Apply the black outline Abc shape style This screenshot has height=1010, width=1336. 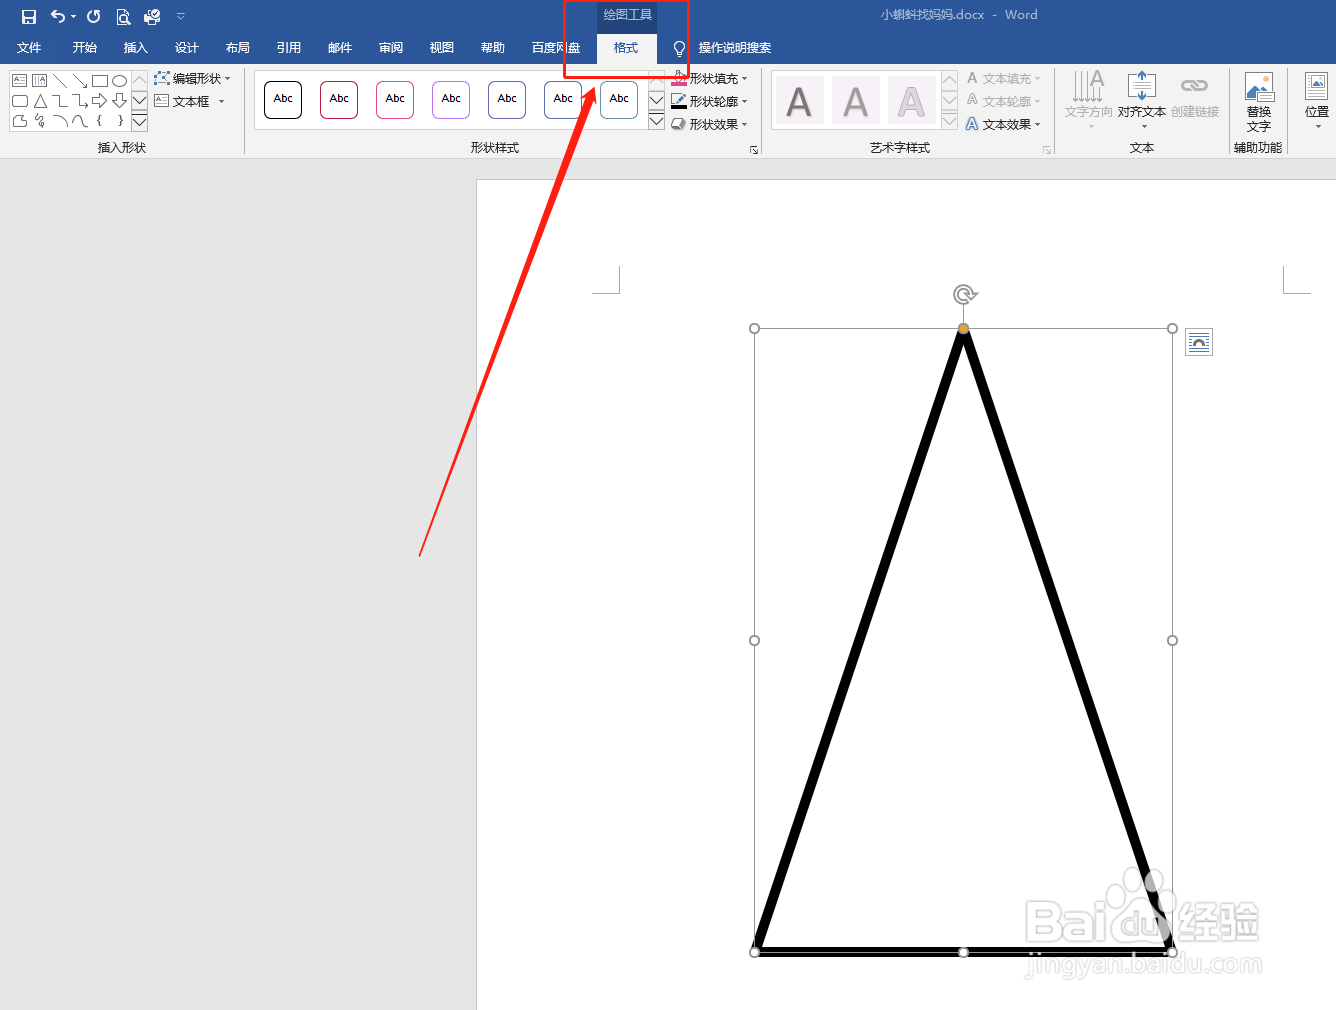pos(283,100)
